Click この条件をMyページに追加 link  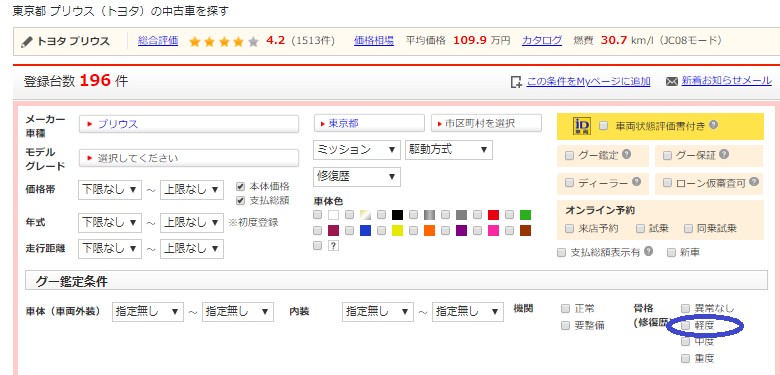(588, 82)
